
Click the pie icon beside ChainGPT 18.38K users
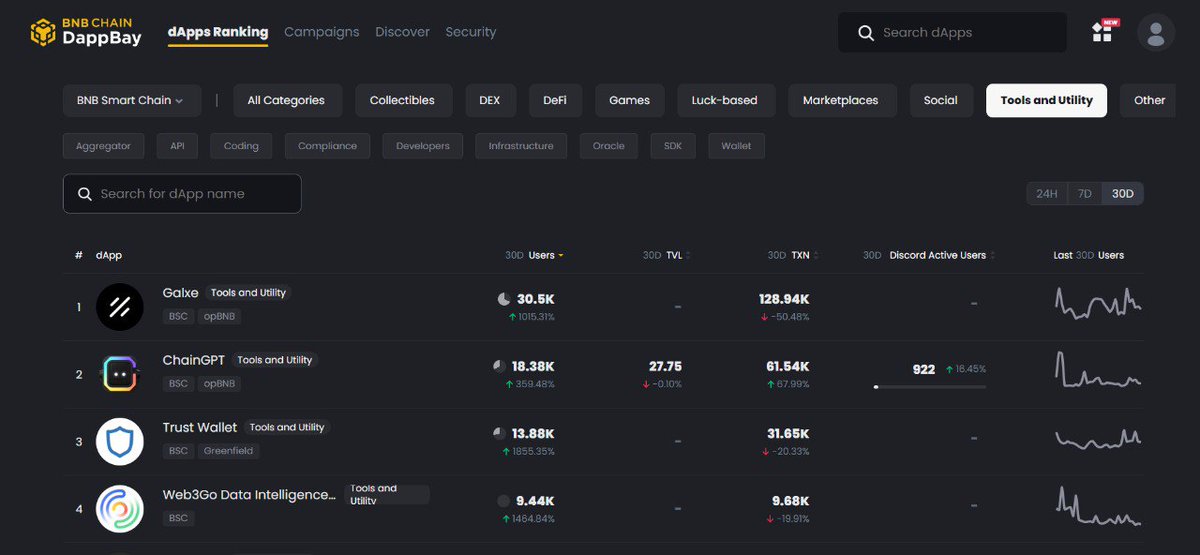498,366
